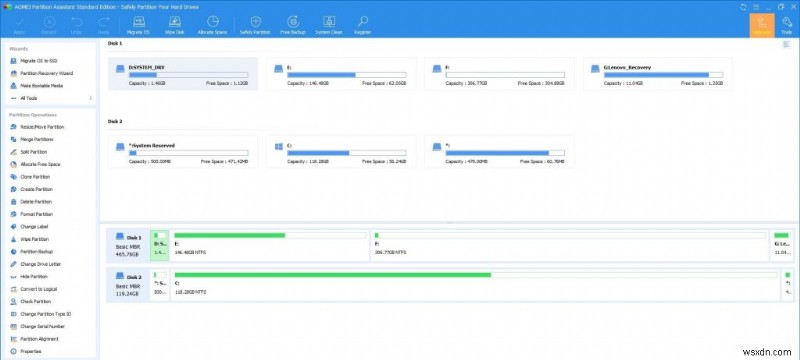Select the E: partition card
This screenshot has height=360, width=800.
[341, 74]
